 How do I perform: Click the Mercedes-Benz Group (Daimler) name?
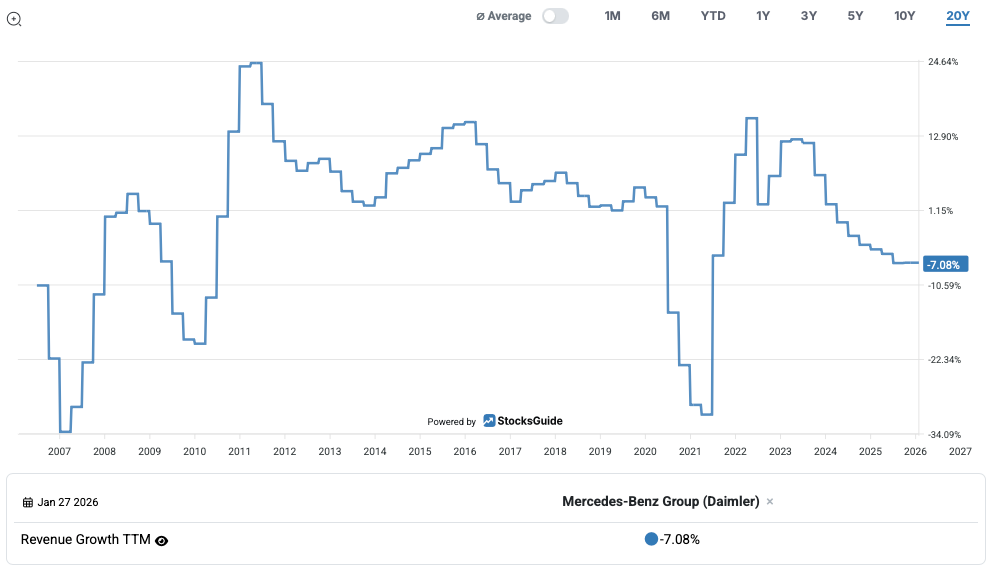(x=660, y=501)
